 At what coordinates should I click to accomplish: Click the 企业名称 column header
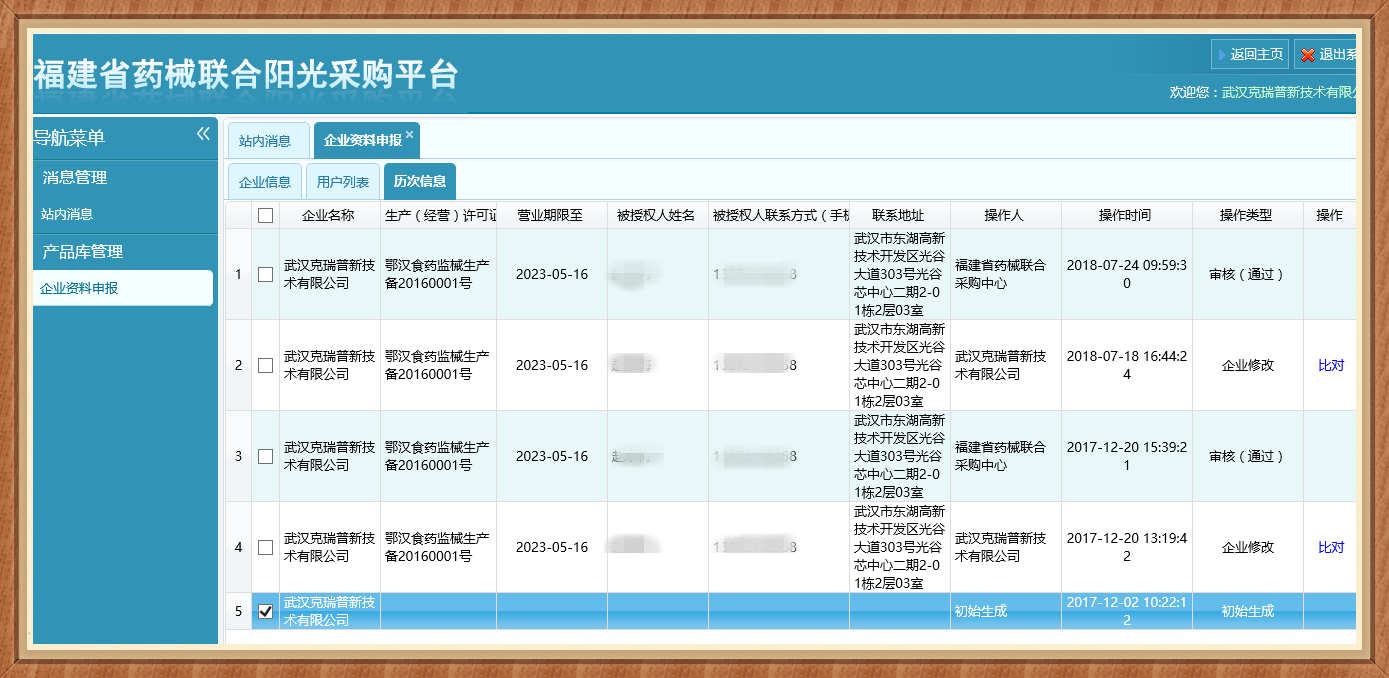coord(328,215)
